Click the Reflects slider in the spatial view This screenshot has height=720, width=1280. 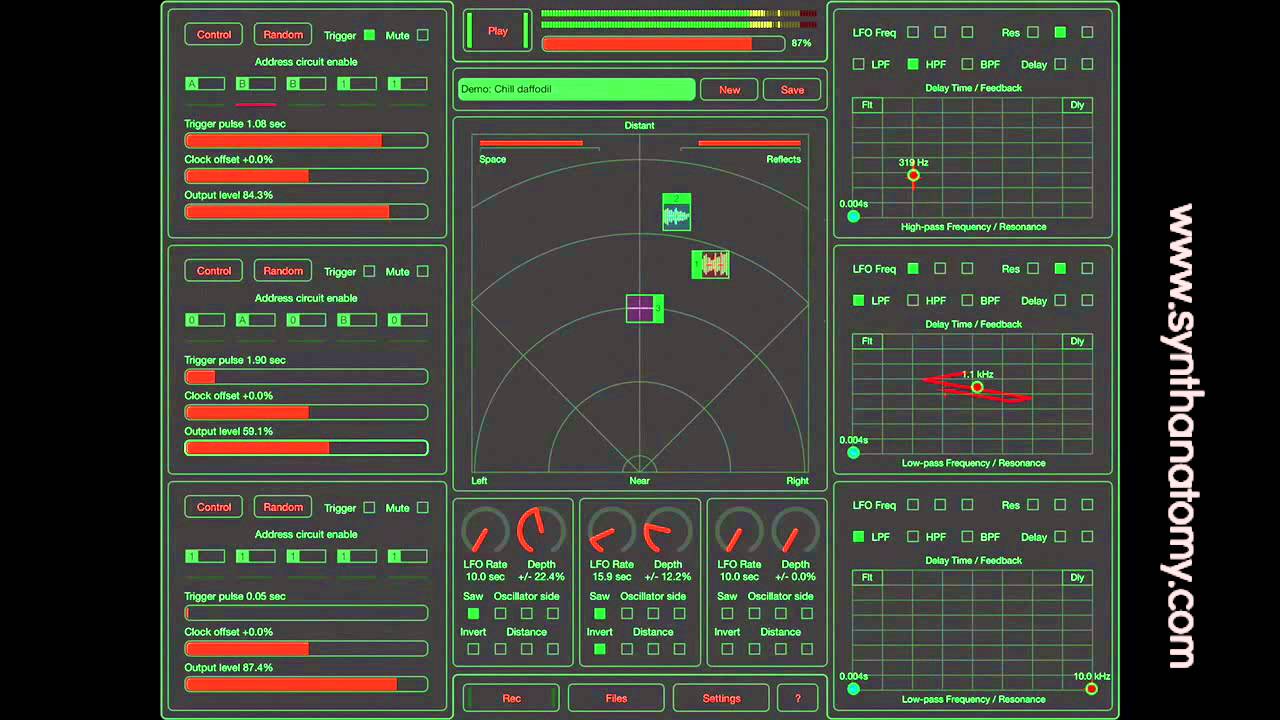point(741,144)
